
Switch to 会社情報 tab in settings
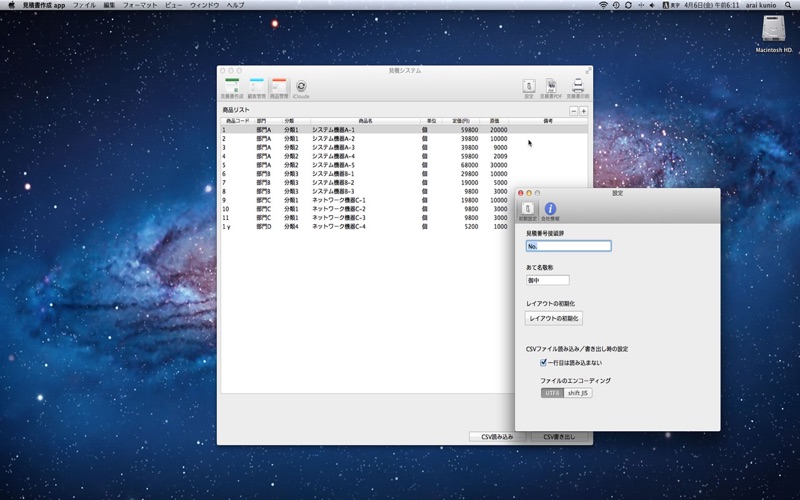(550, 211)
